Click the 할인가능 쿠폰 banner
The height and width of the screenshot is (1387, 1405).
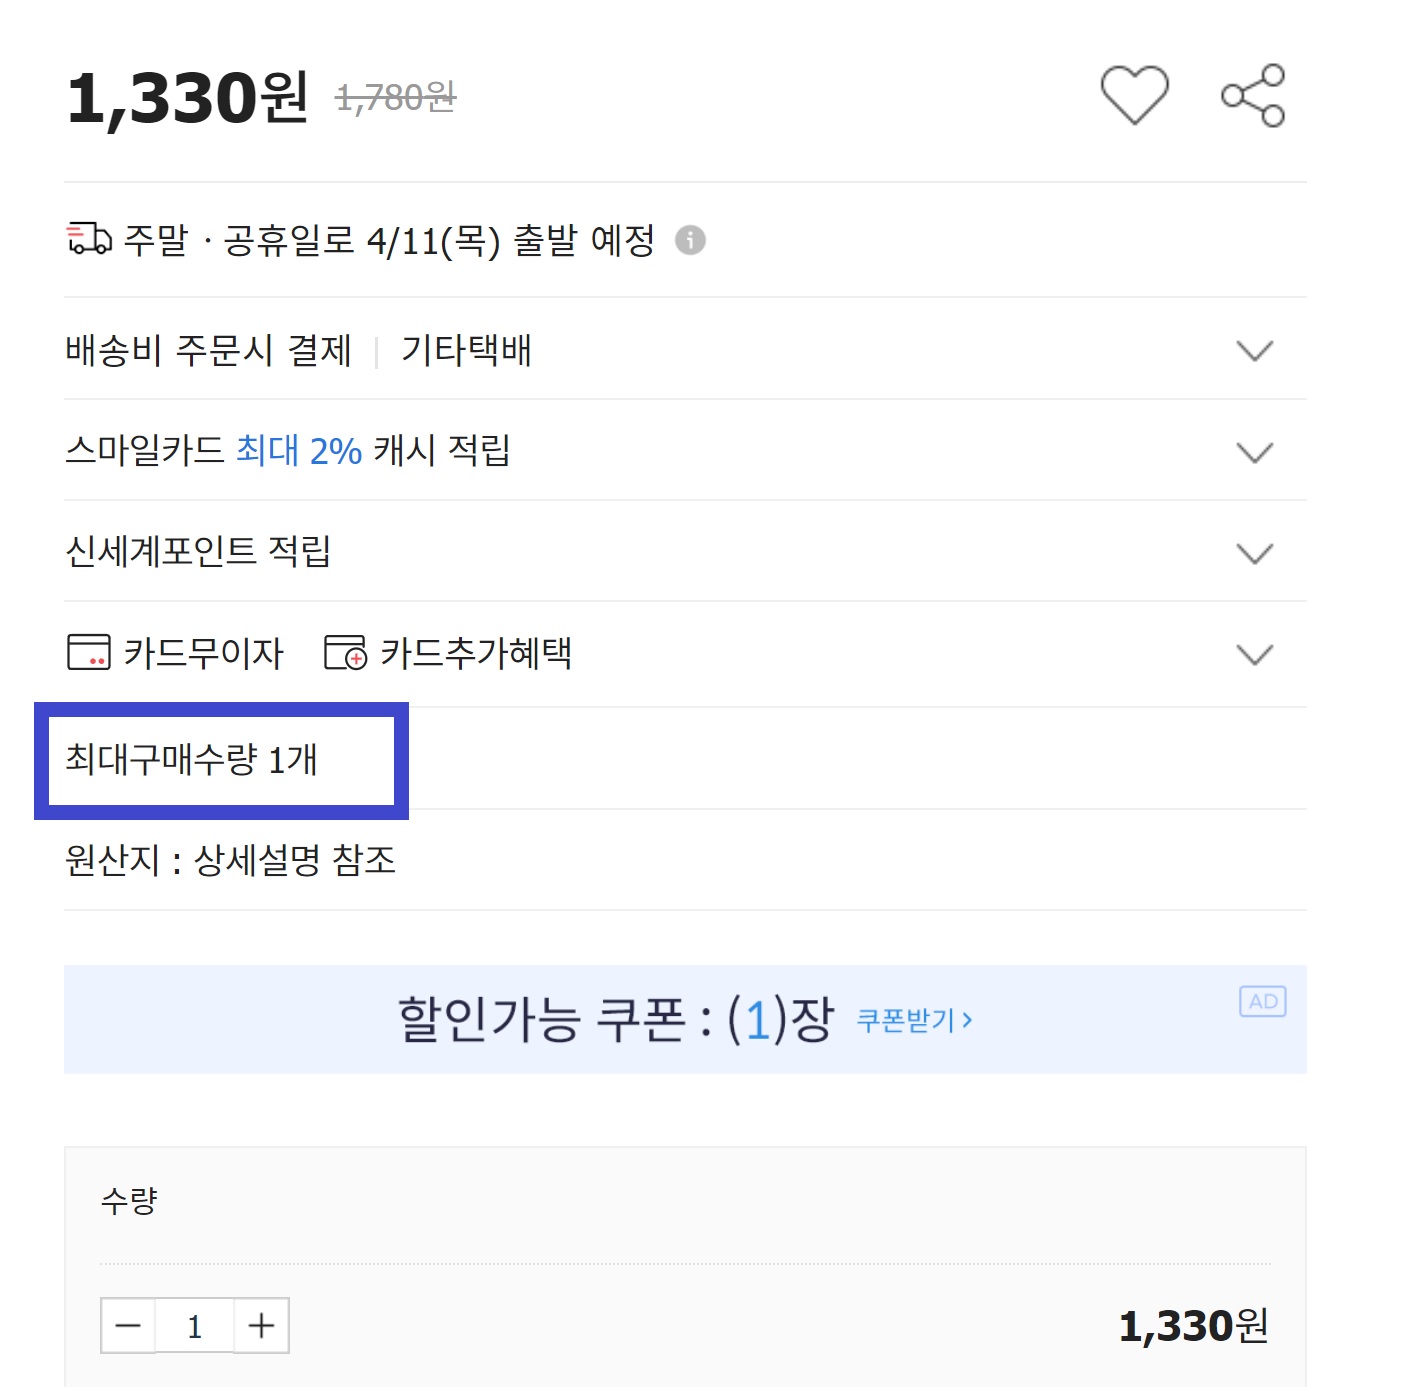pos(615,1020)
